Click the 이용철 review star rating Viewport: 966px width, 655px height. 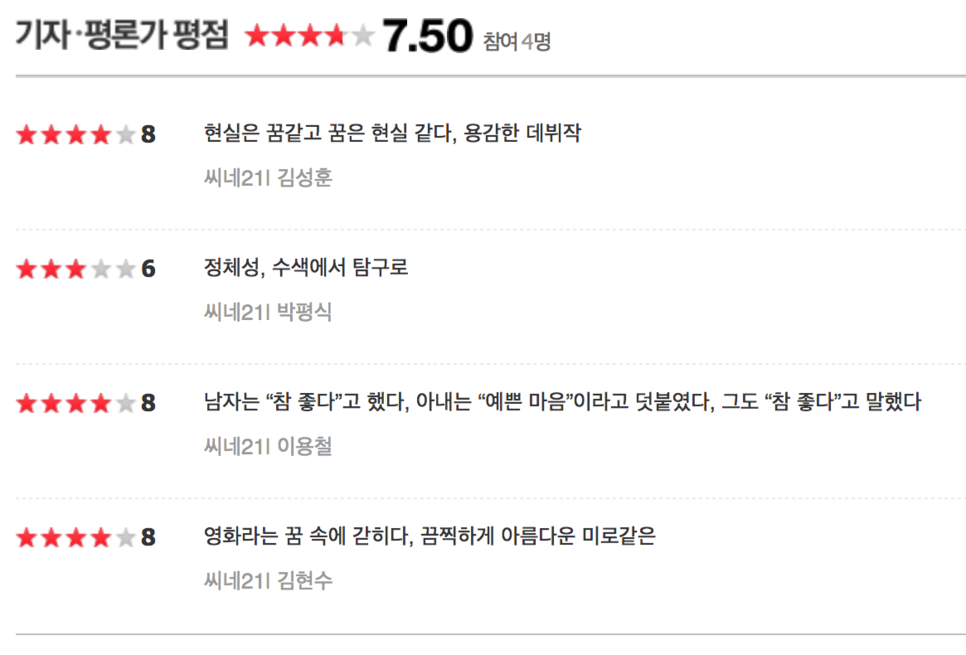(x=76, y=403)
